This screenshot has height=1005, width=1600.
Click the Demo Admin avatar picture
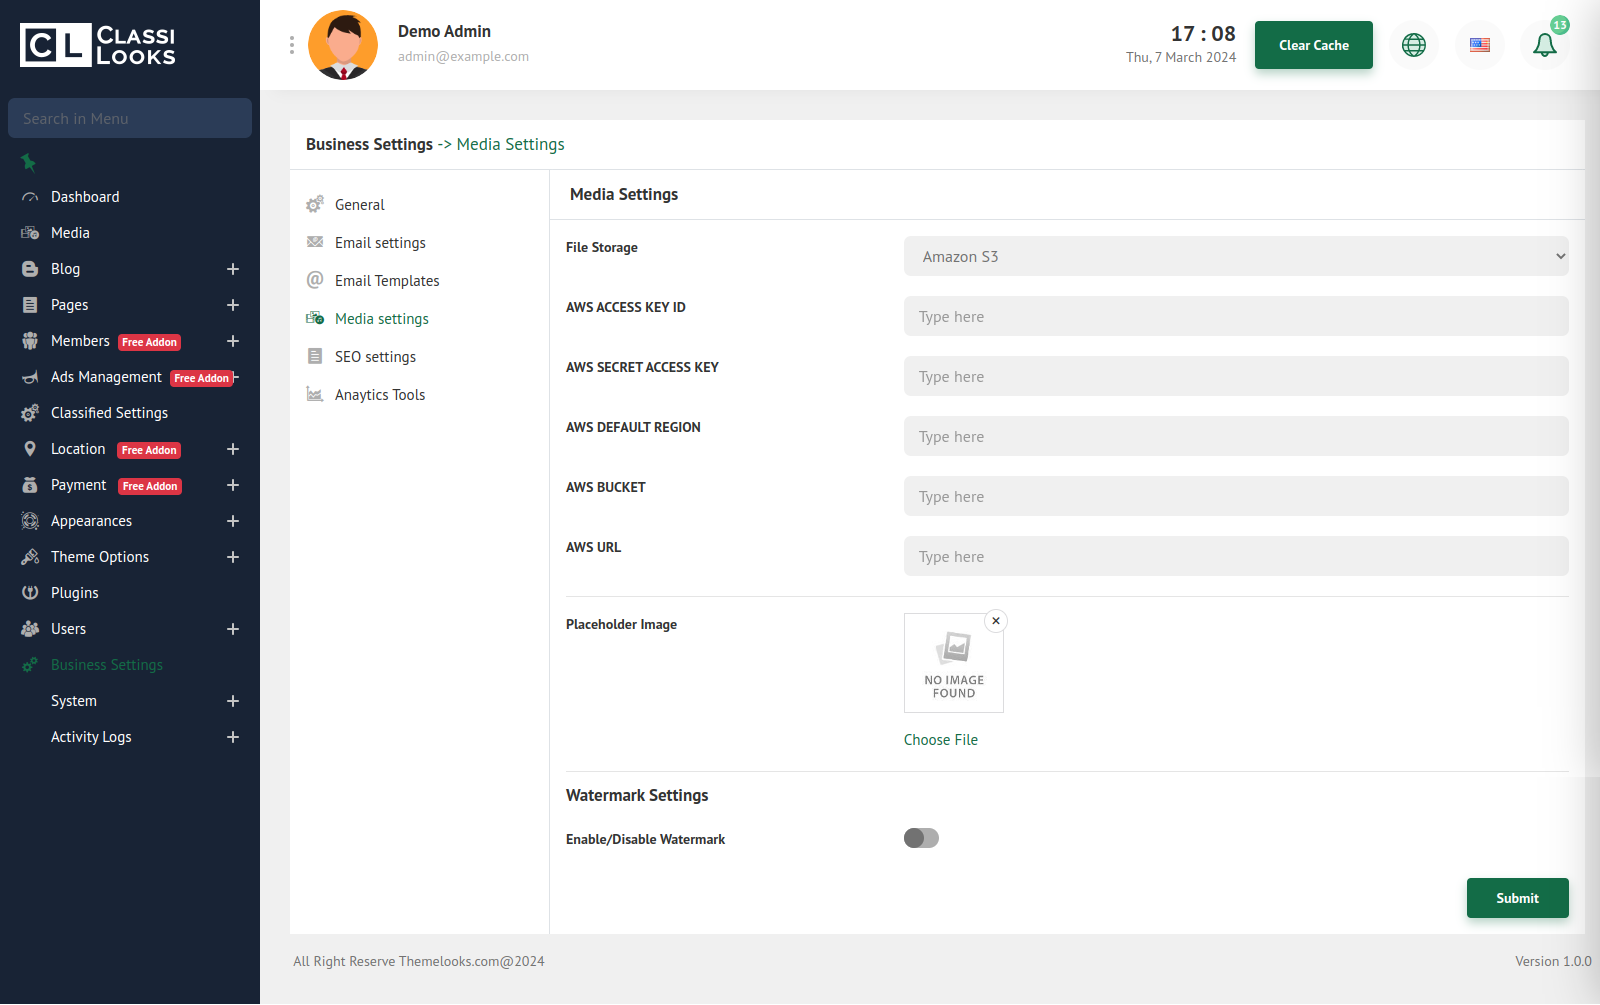point(343,45)
